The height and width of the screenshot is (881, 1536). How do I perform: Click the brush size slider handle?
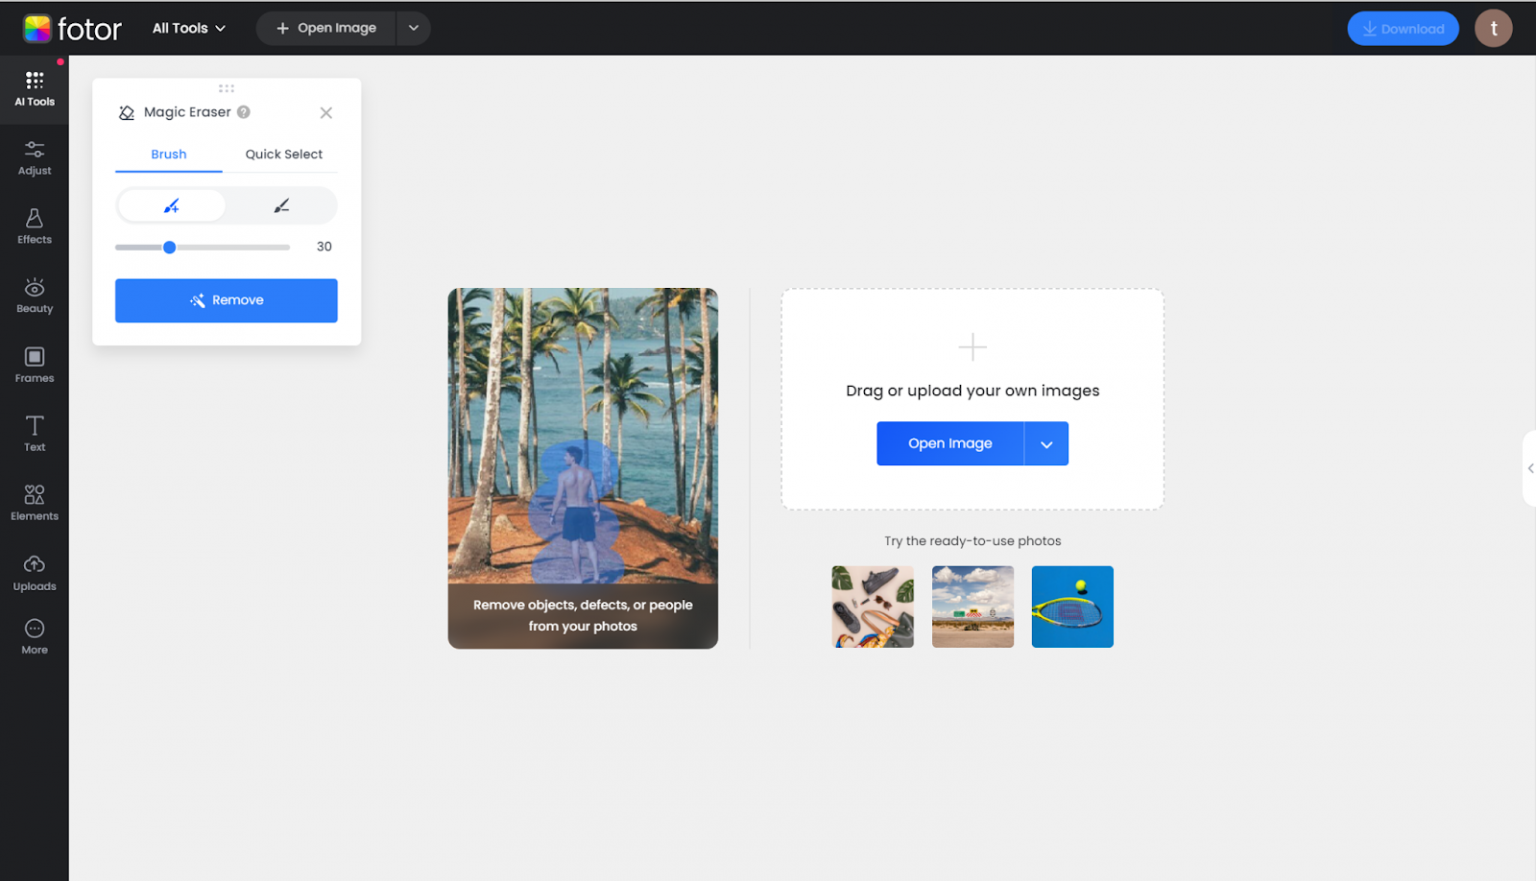click(170, 247)
